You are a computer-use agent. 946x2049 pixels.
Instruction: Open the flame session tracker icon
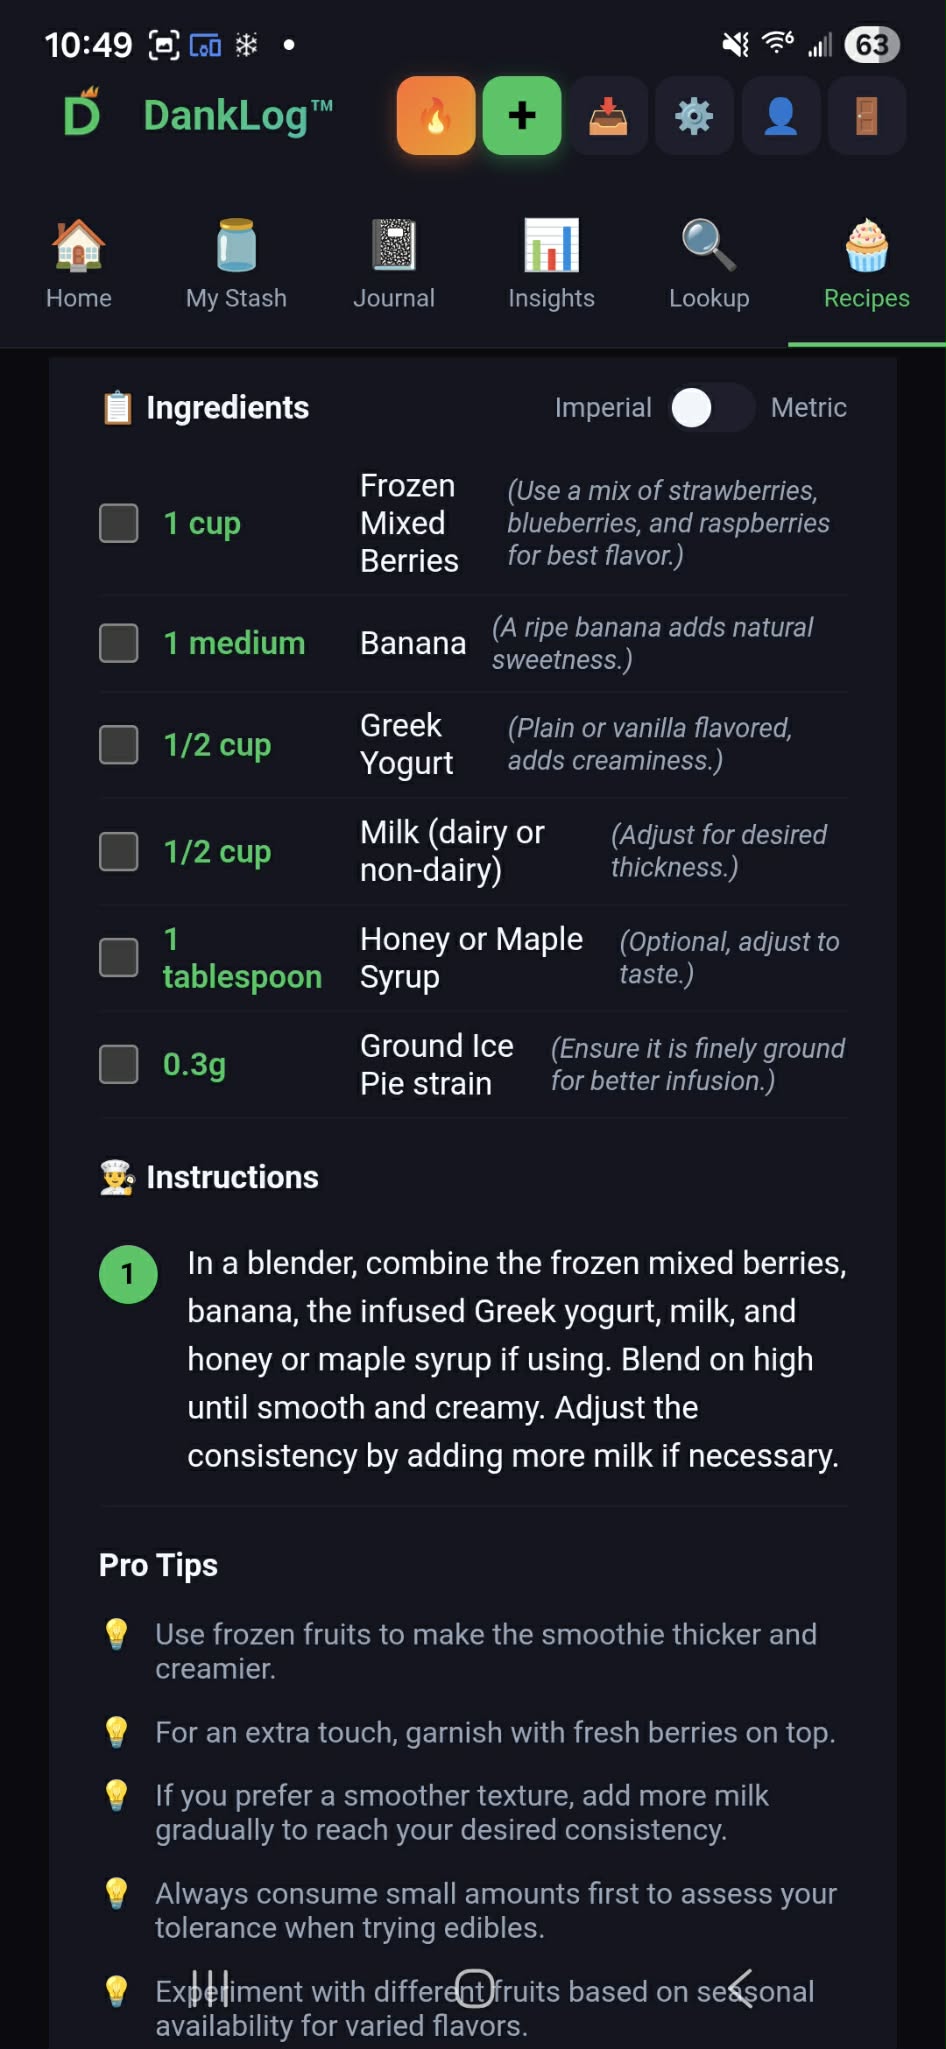436,116
